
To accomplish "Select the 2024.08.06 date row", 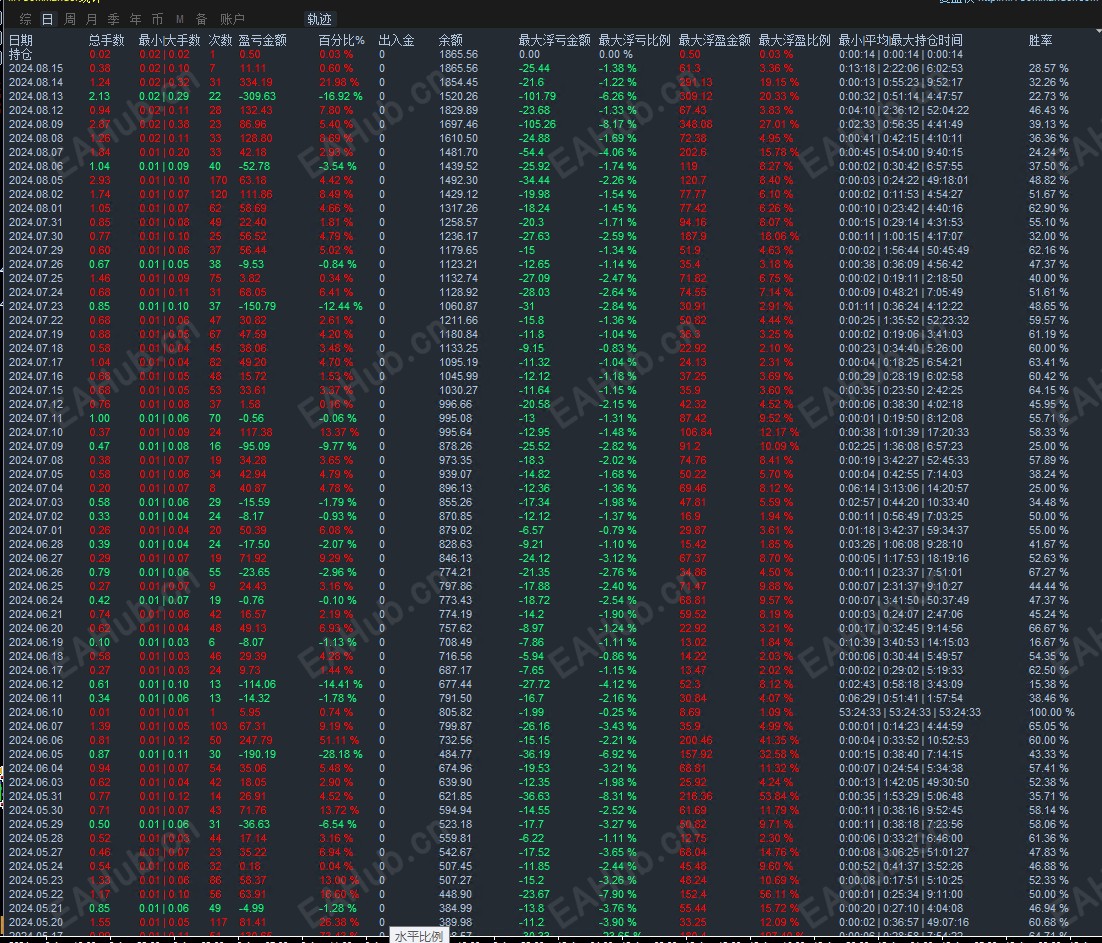I will pyautogui.click(x=36, y=167).
